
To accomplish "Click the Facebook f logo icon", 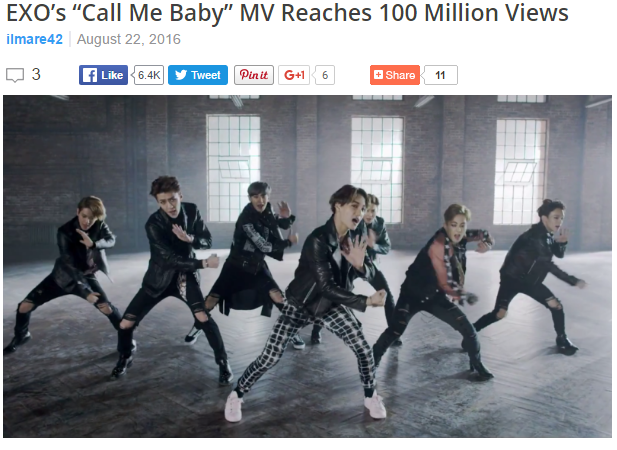I will pos(90,75).
